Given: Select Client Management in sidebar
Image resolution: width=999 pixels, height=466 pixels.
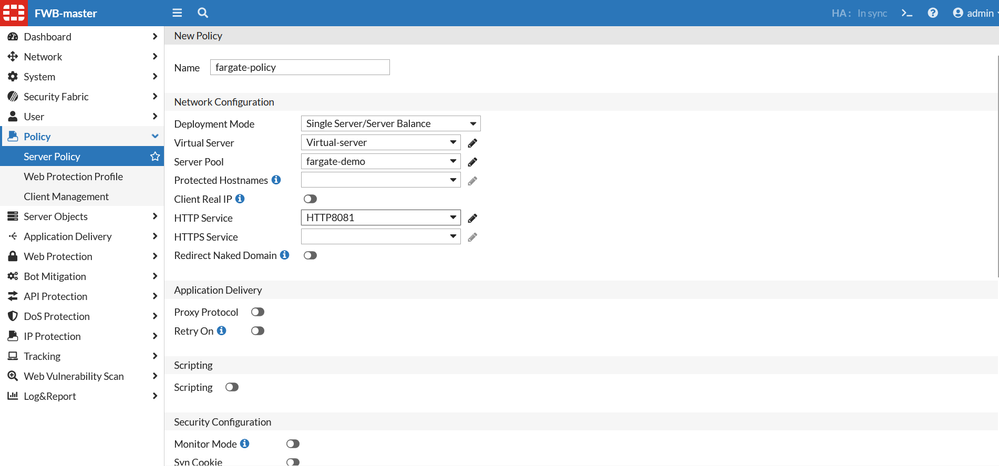Looking at the screenshot, I should 66,197.
